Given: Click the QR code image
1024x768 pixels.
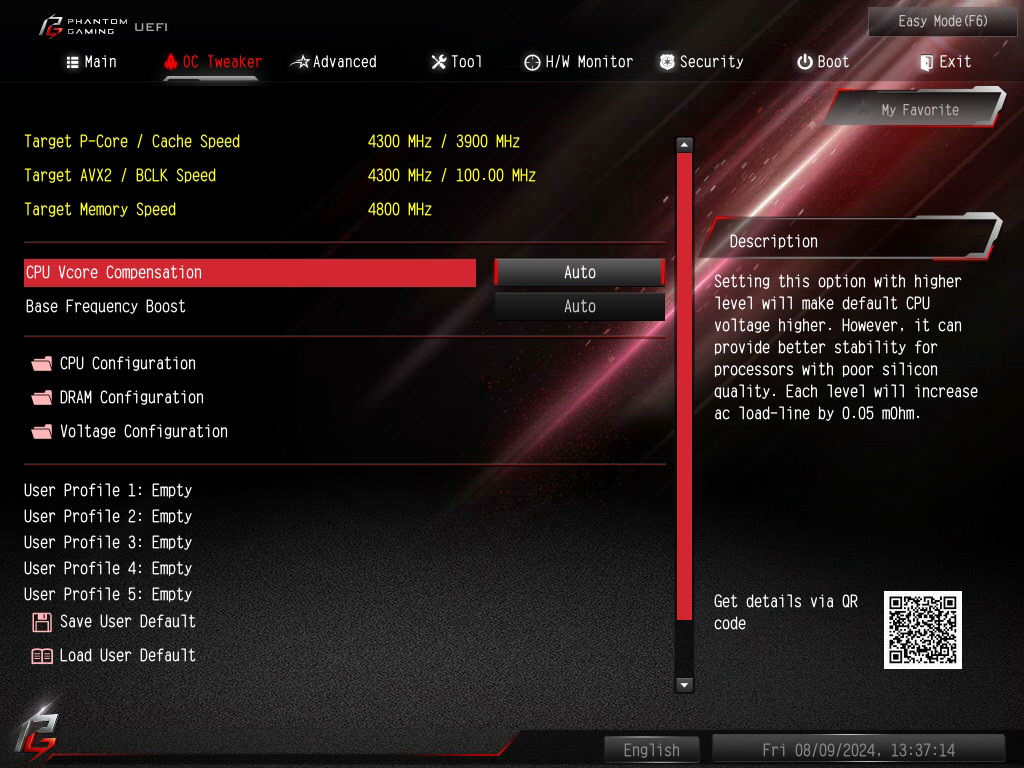Looking at the screenshot, I should coord(923,630).
